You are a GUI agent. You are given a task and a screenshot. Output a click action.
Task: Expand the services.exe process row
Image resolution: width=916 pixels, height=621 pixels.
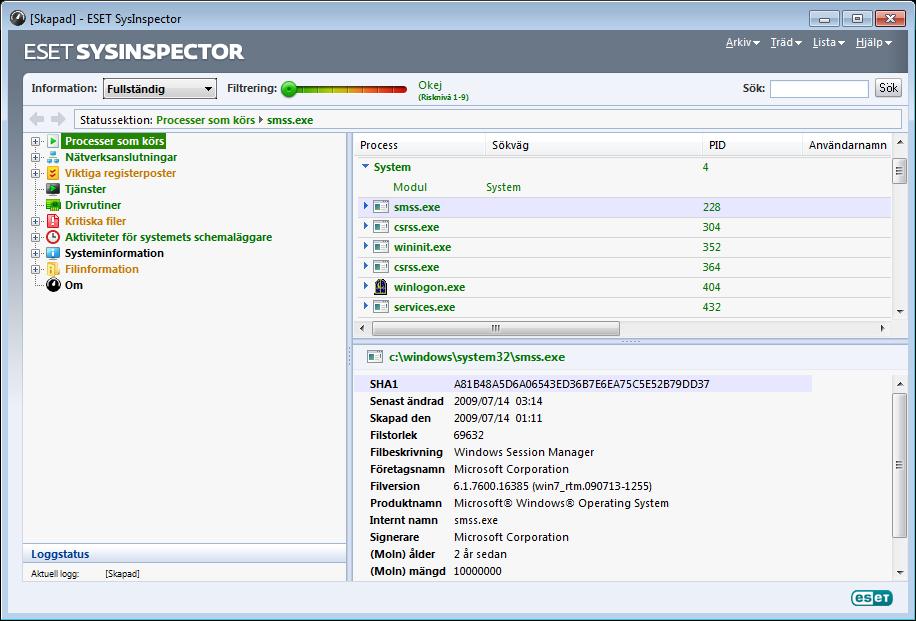(x=366, y=306)
